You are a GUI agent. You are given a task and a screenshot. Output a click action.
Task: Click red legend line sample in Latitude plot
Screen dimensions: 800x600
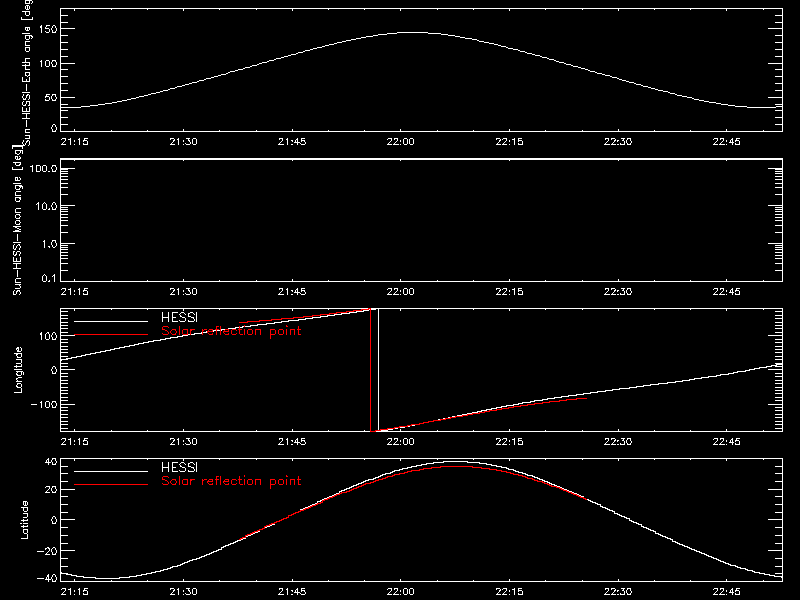tap(111, 485)
